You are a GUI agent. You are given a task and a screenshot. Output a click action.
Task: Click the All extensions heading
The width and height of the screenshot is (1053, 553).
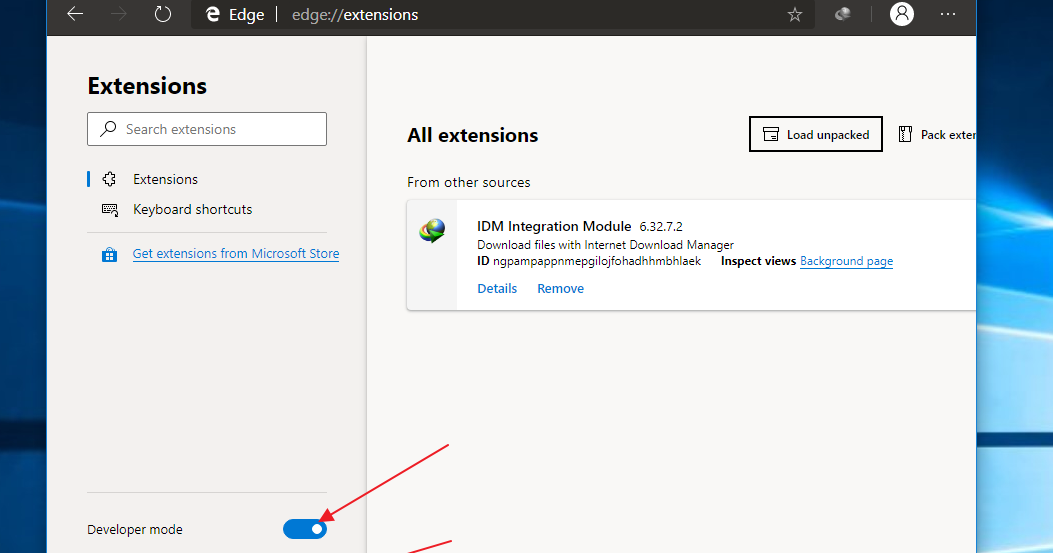472,135
